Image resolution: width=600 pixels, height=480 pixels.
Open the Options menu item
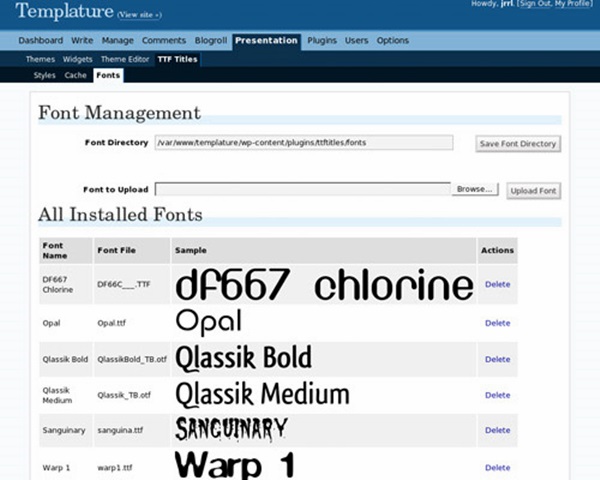tap(393, 41)
